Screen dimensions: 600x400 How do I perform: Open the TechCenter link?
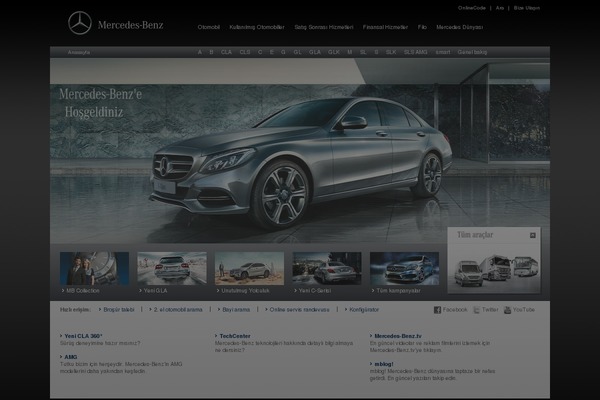[235, 336]
